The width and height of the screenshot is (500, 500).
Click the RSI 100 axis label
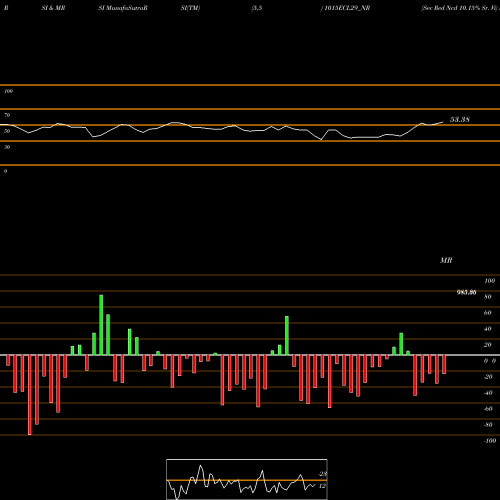click(9, 91)
